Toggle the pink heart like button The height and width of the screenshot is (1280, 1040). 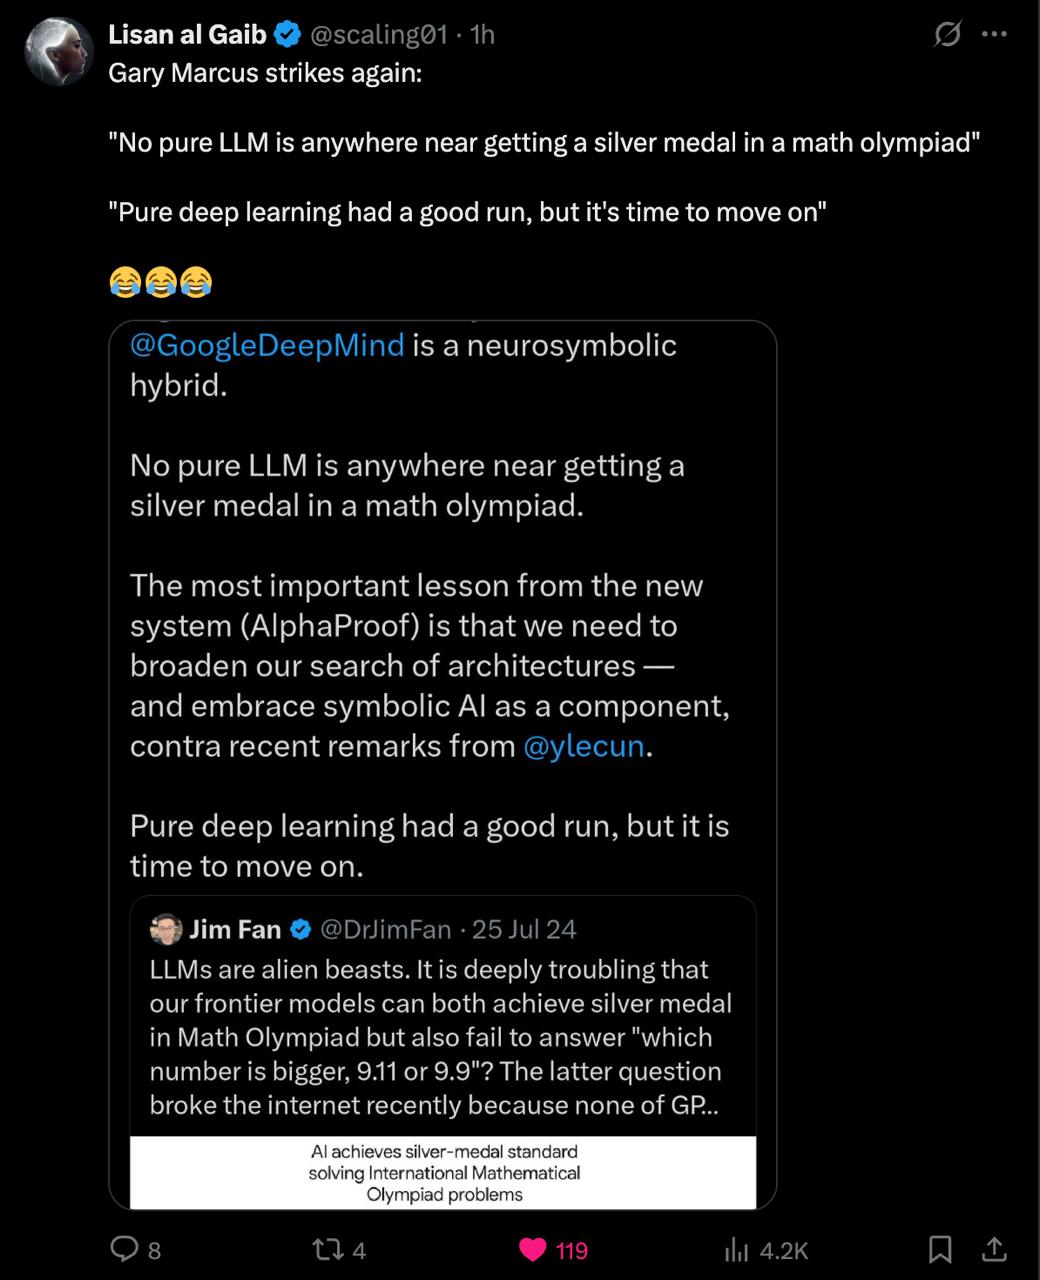(533, 1249)
